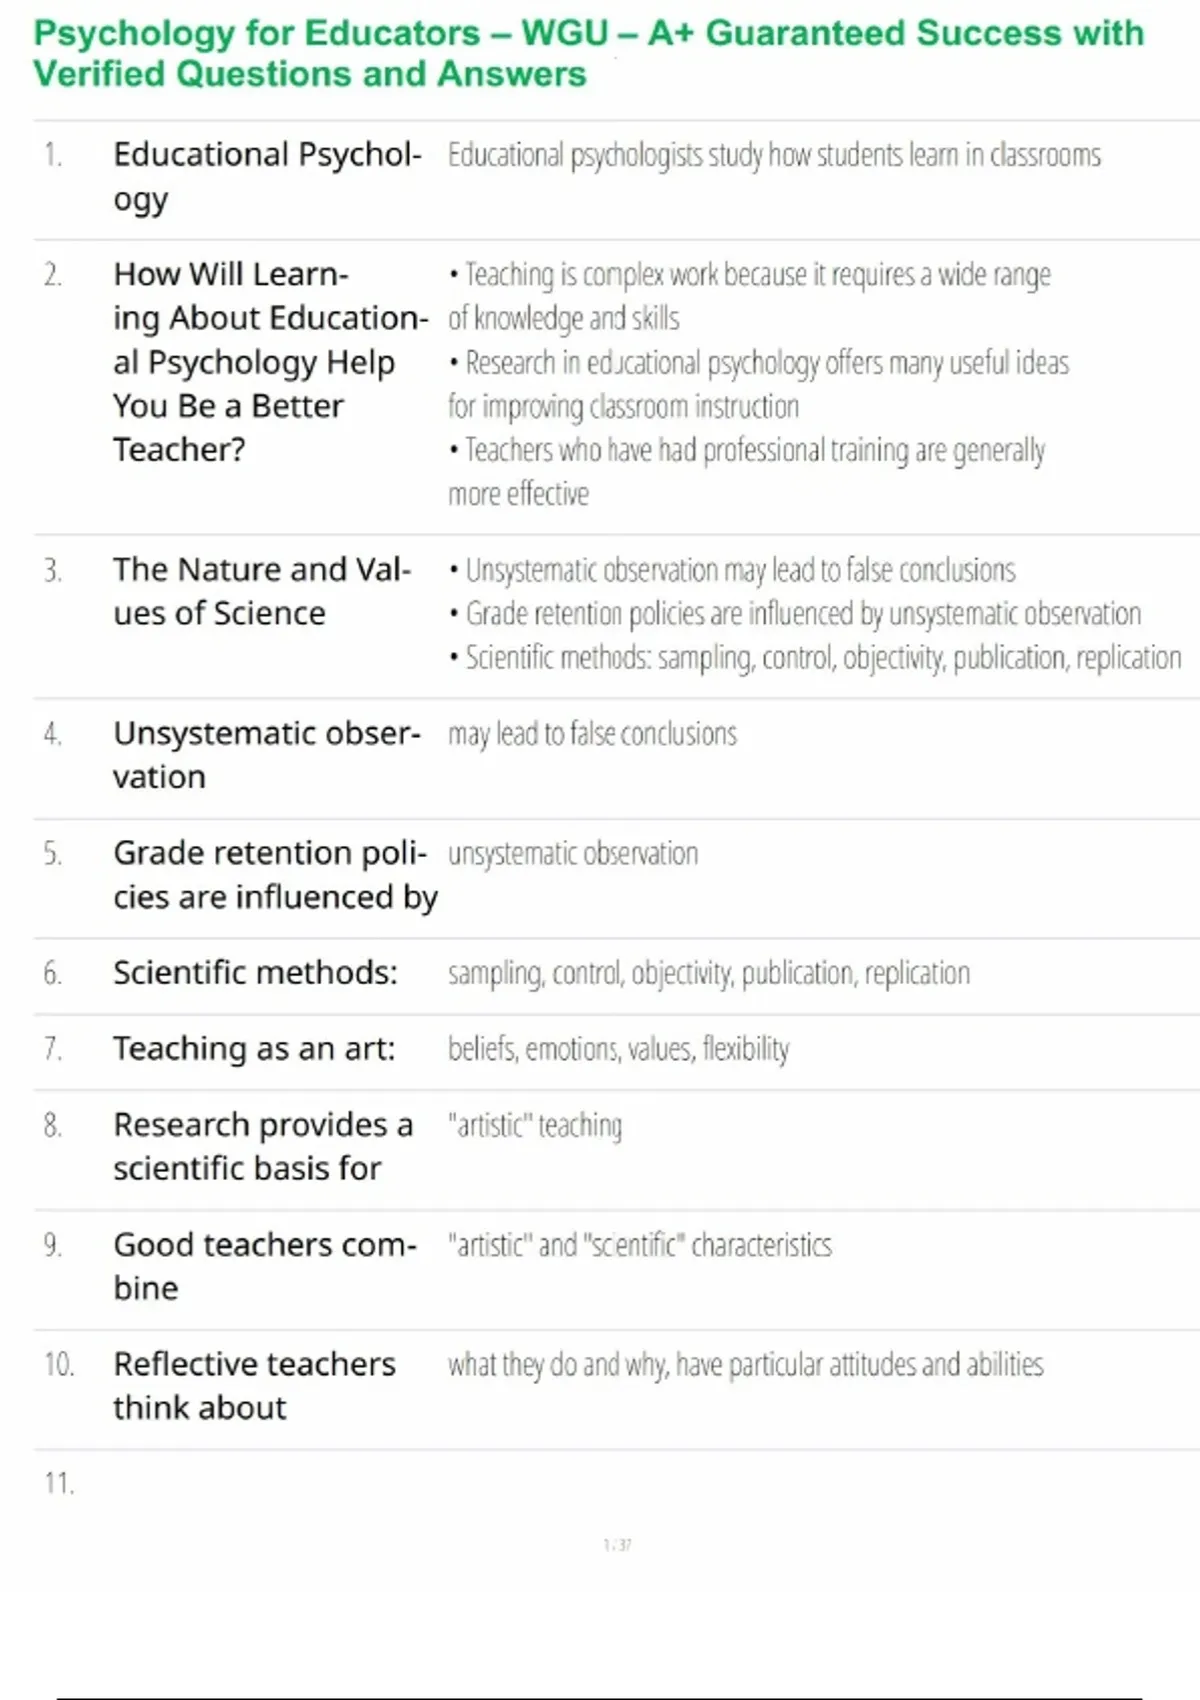Select the term "Unsystematic observation"

(x=266, y=754)
